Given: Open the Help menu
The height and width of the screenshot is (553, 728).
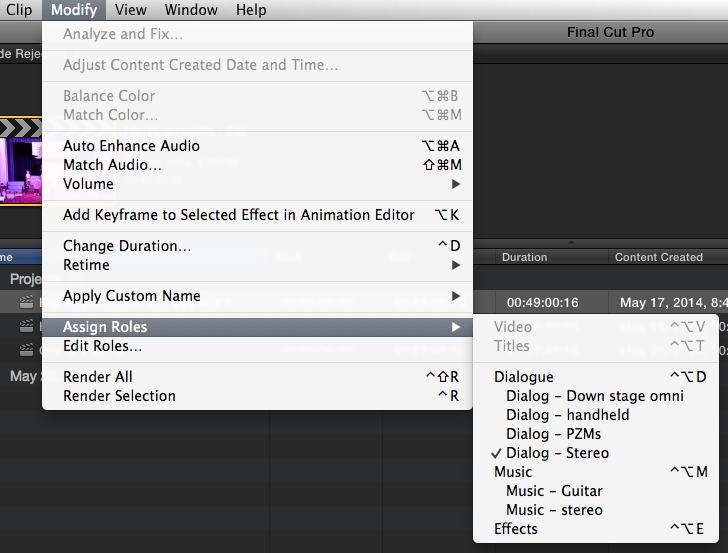Looking at the screenshot, I should click(251, 10).
